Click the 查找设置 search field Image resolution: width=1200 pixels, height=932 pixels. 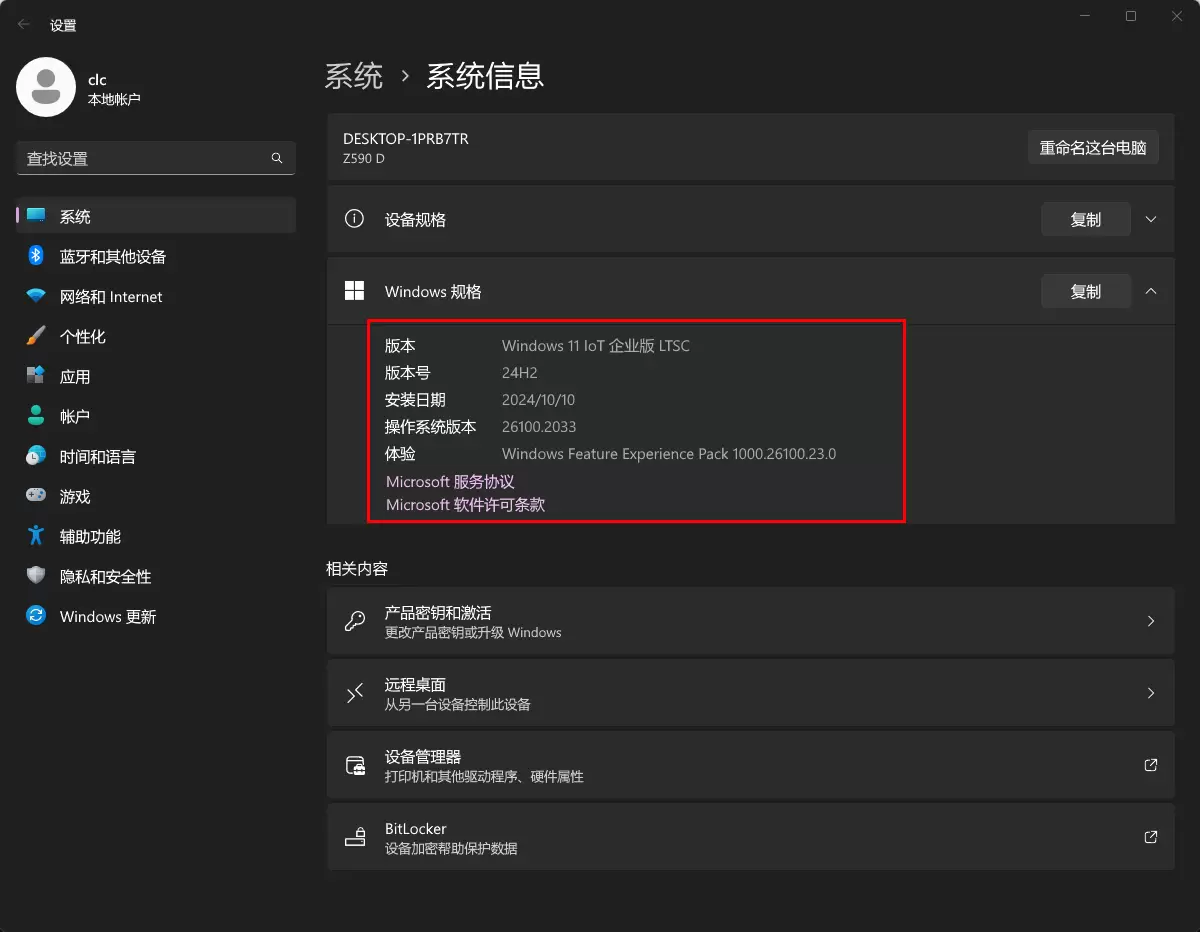156,158
